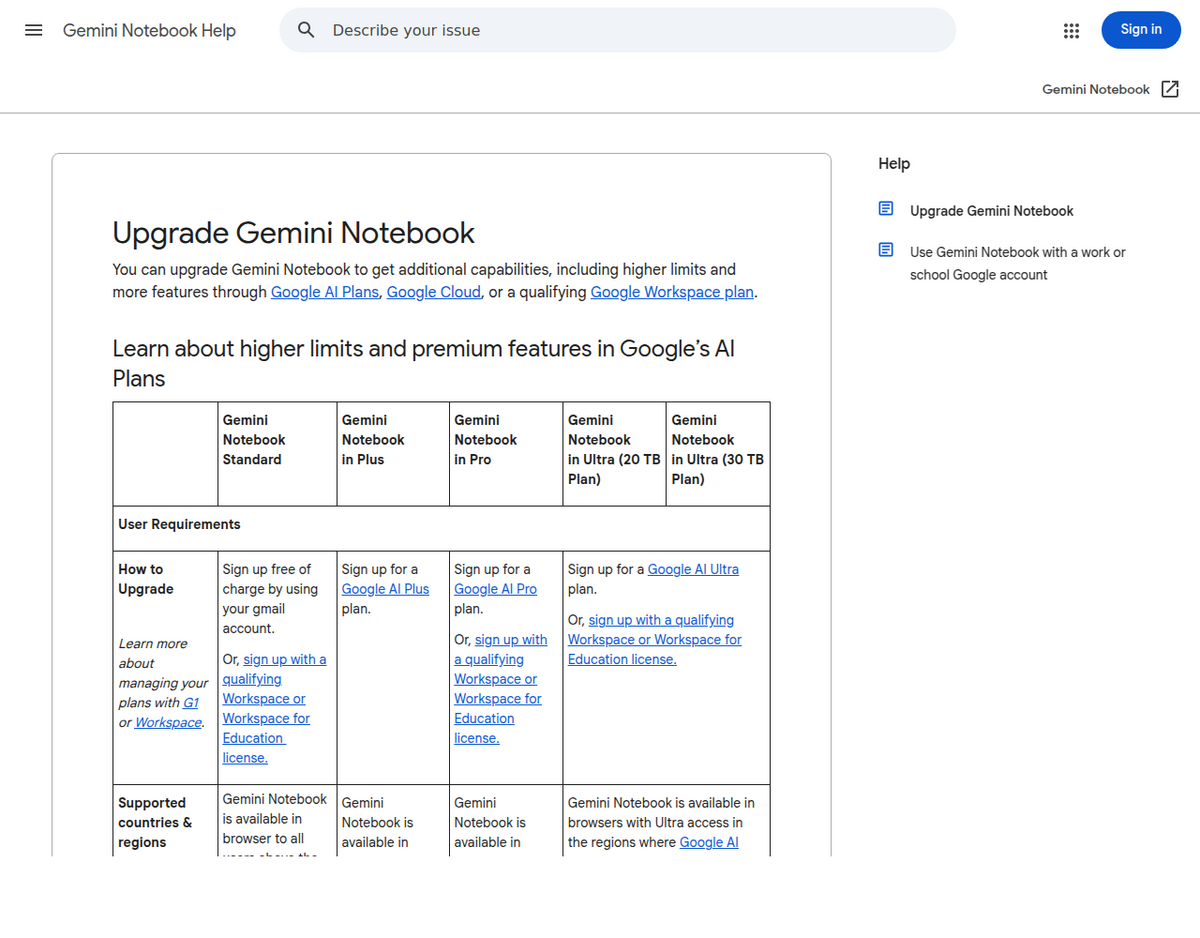
Task: Click the Sign in button
Action: [x=1141, y=30]
